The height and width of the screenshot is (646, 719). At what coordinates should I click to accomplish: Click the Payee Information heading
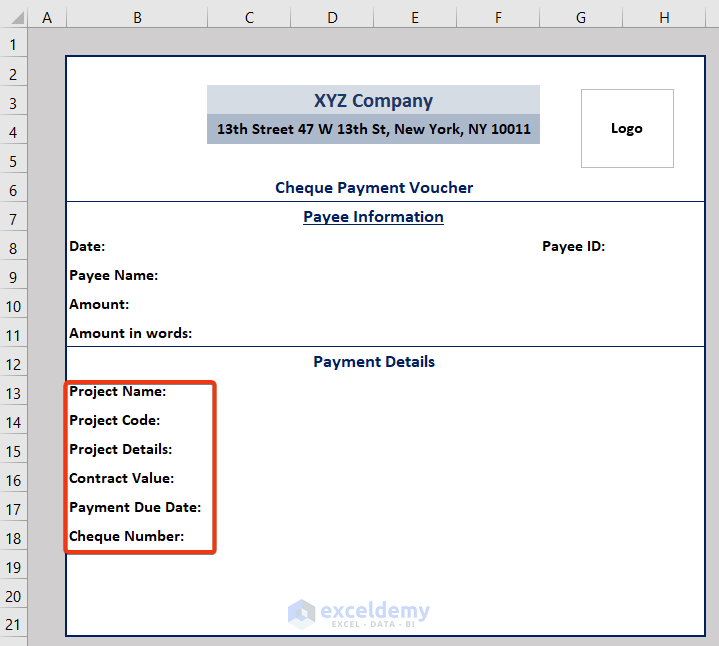pos(373,216)
